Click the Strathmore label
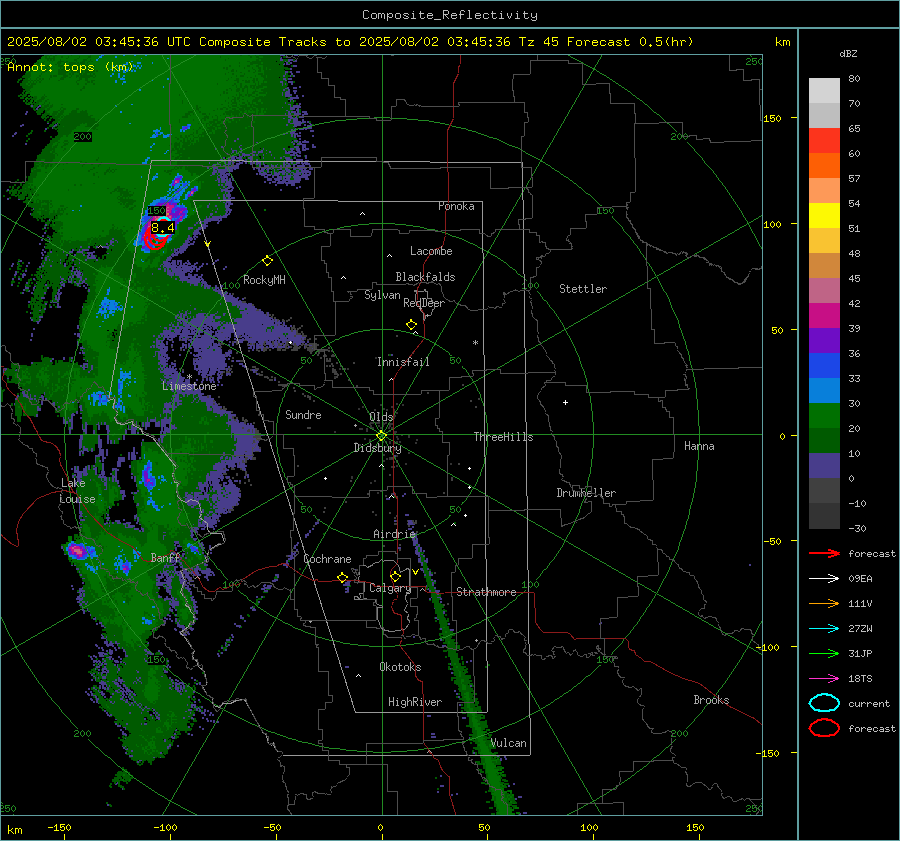 [x=486, y=592]
